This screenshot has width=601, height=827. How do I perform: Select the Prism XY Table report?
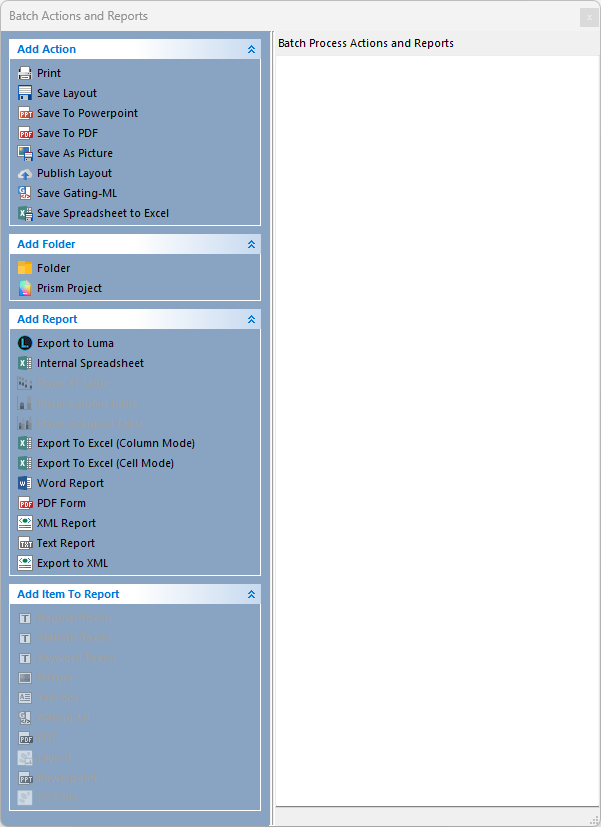click(x=63, y=383)
